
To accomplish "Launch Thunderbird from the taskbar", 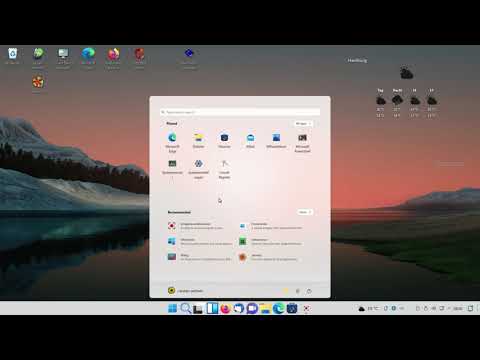I will [x=239, y=308].
